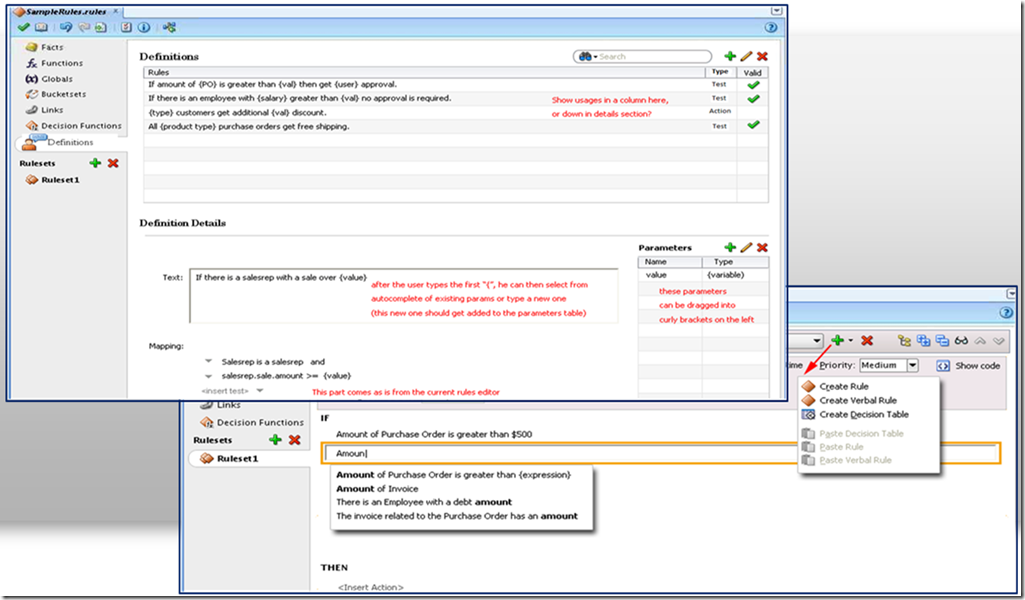Delete the Ruleset1 with red X icon

tap(113, 162)
